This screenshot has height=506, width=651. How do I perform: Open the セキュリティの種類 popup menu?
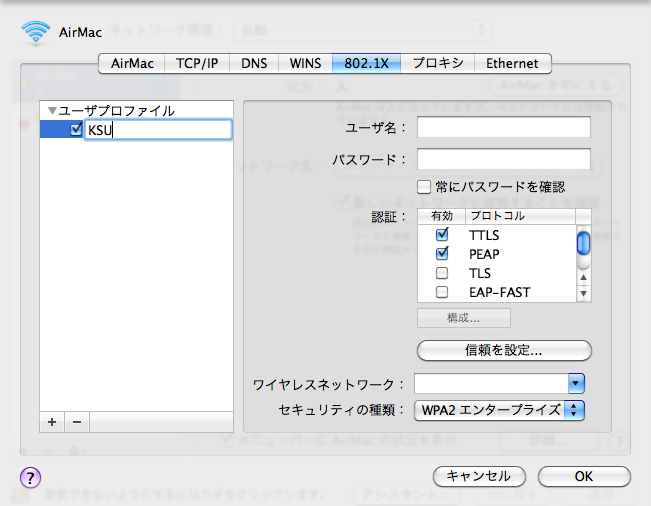[499, 411]
